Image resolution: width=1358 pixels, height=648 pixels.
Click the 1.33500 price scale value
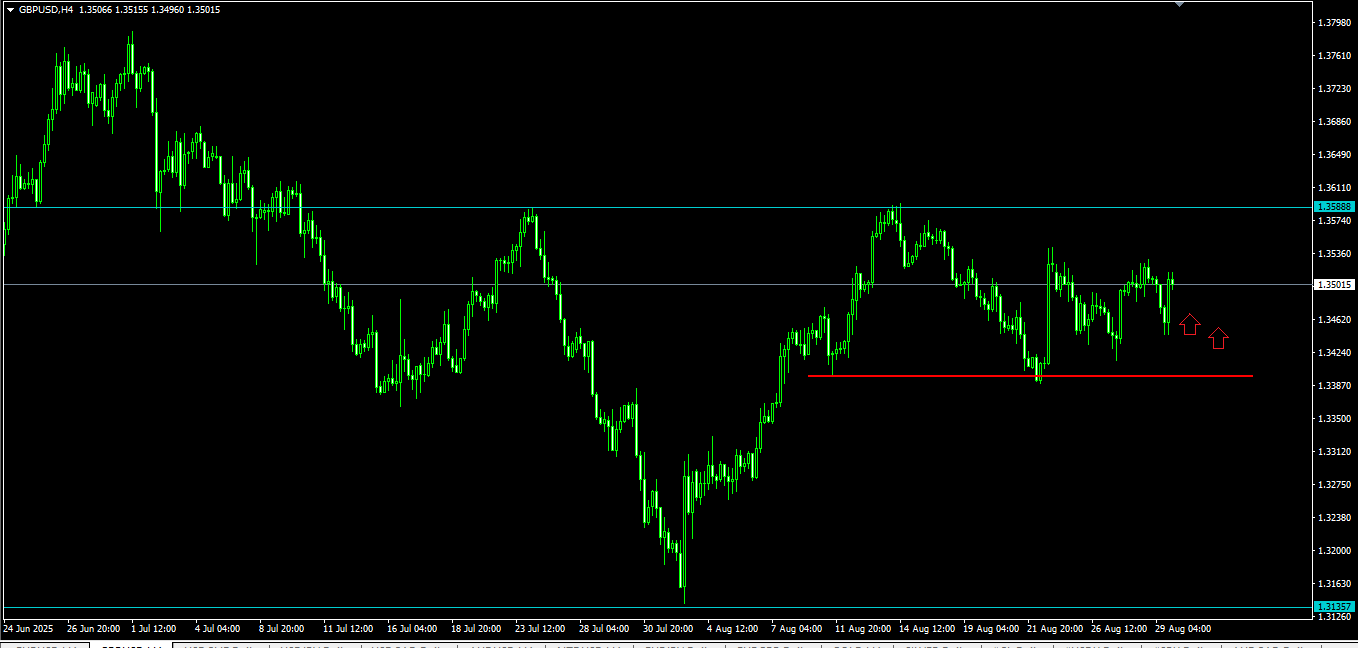pyautogui.click(x=1336, y=419)
